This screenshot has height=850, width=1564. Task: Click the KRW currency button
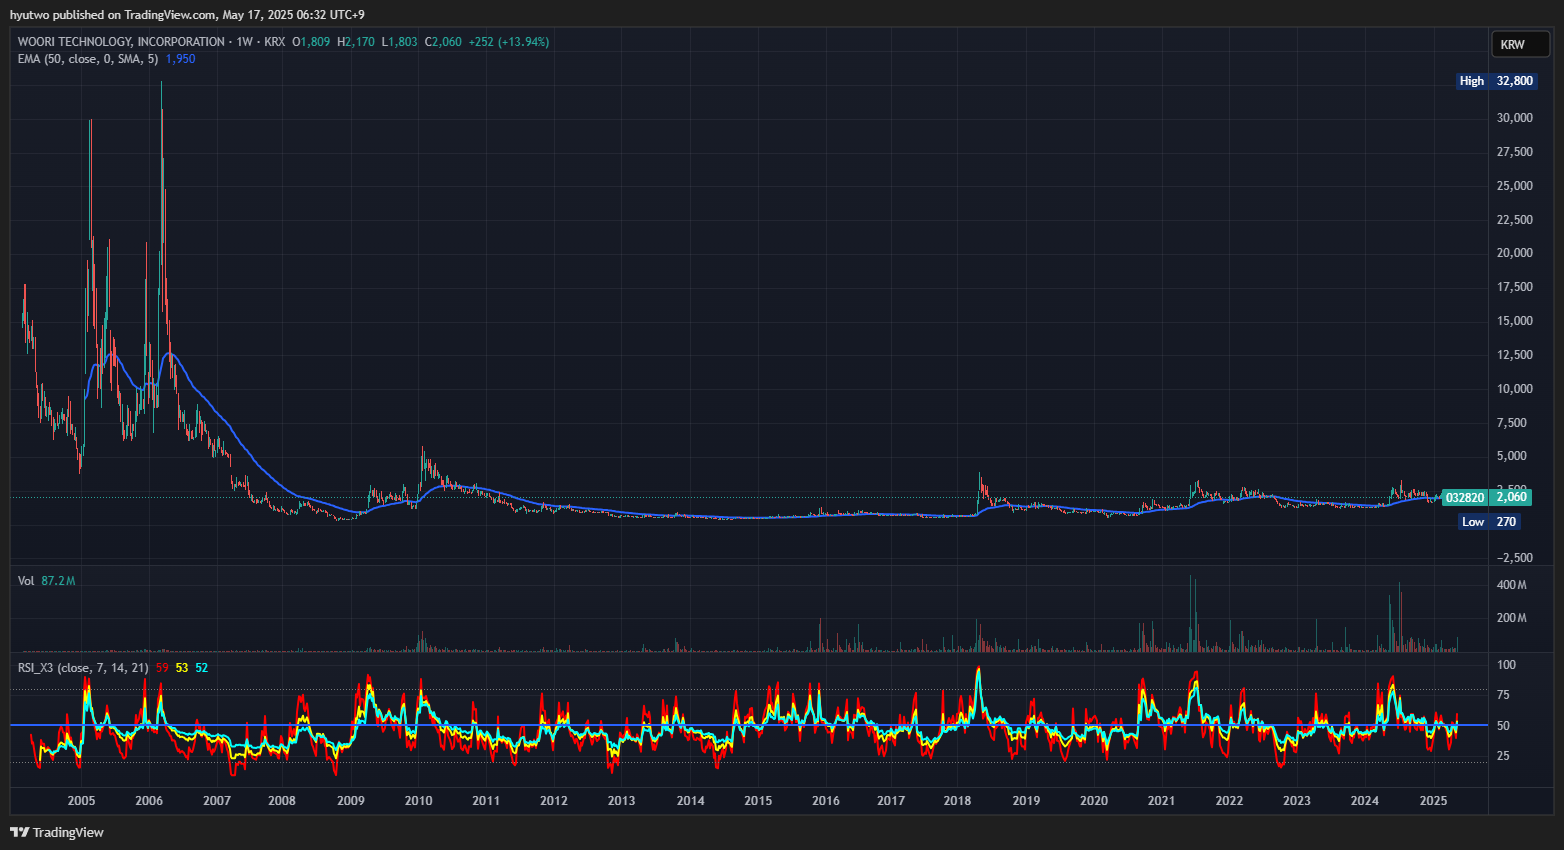tap(1520, 44)
